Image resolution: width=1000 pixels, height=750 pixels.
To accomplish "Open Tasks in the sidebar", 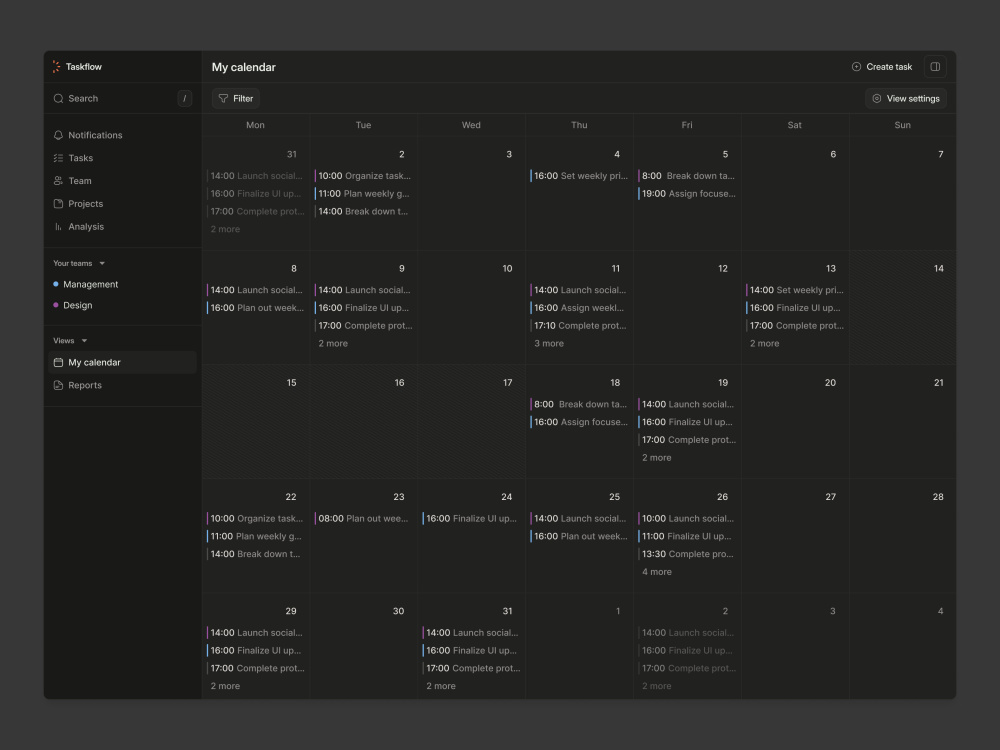I will [x=122, y=158].
